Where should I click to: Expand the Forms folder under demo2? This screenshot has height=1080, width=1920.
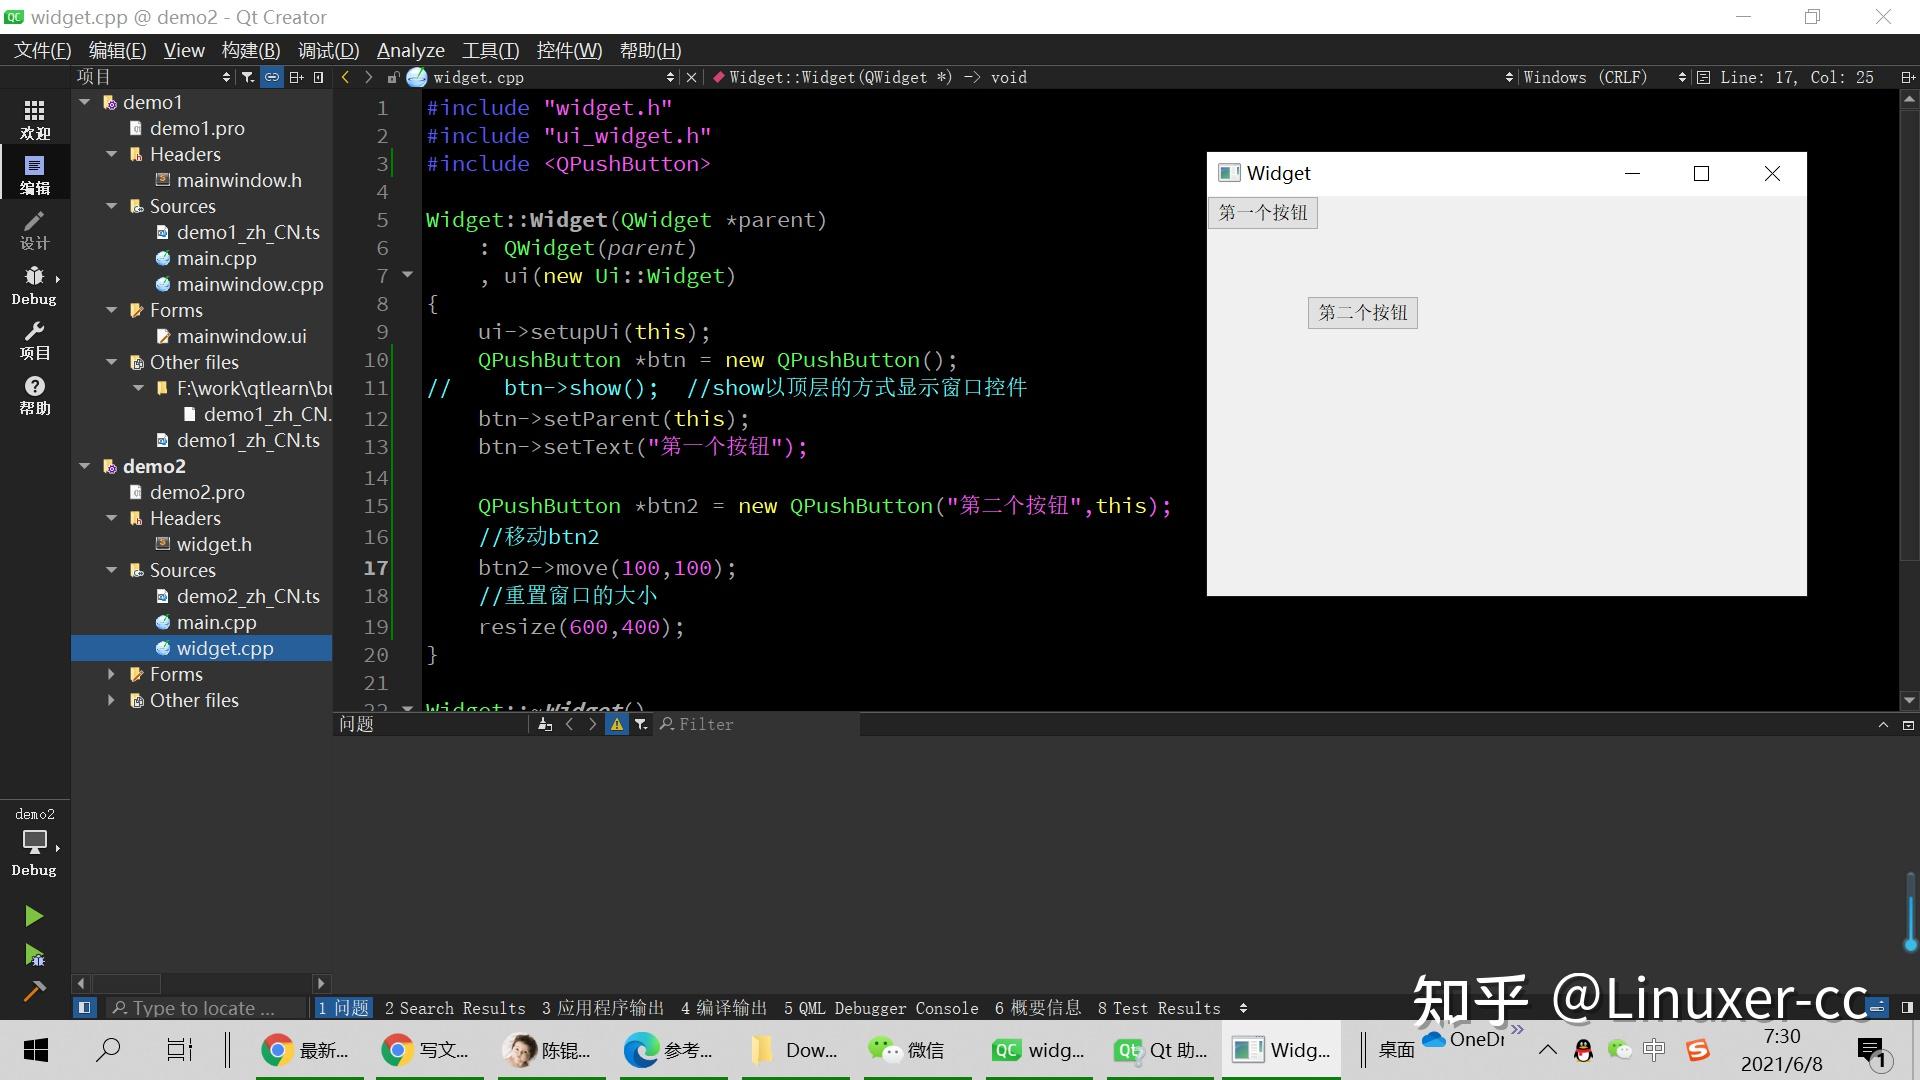(111, 674)
